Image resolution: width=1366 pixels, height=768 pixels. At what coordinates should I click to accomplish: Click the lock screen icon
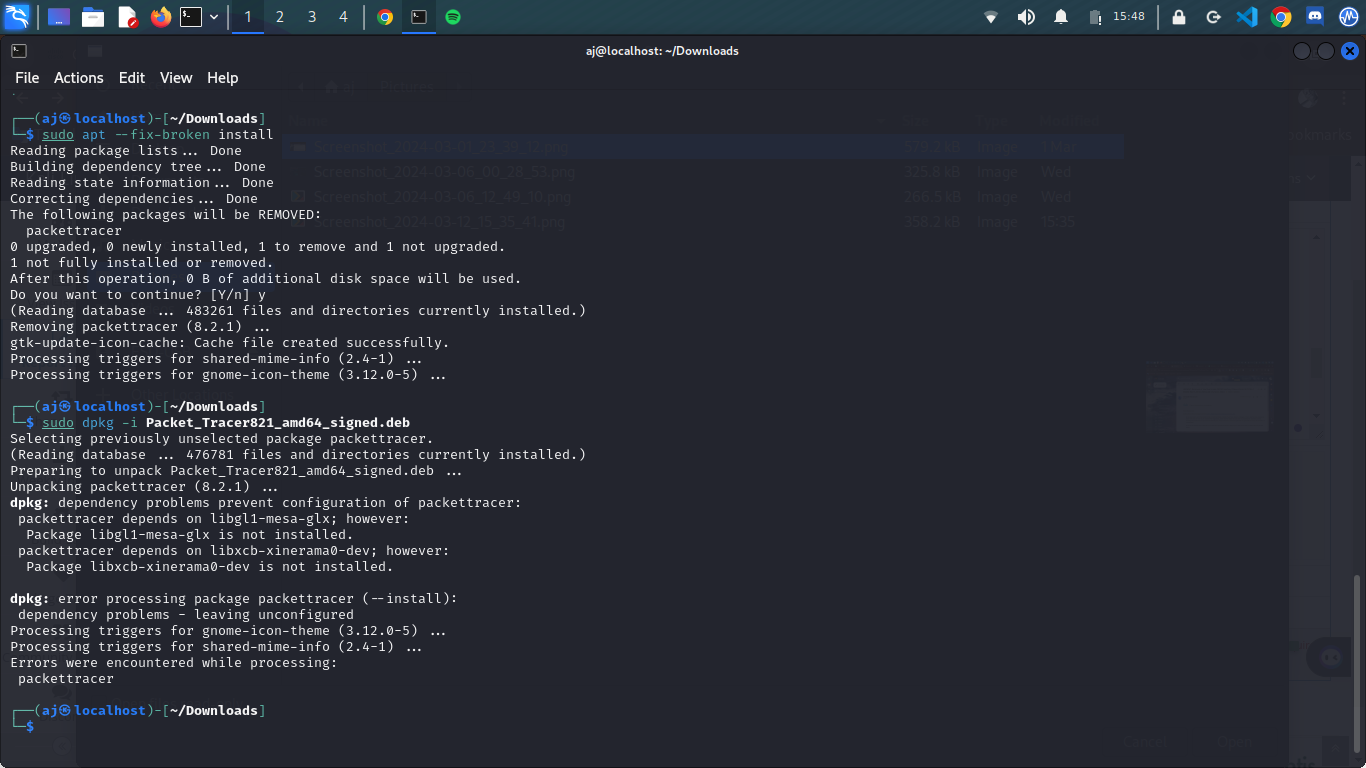point(1179,17)
